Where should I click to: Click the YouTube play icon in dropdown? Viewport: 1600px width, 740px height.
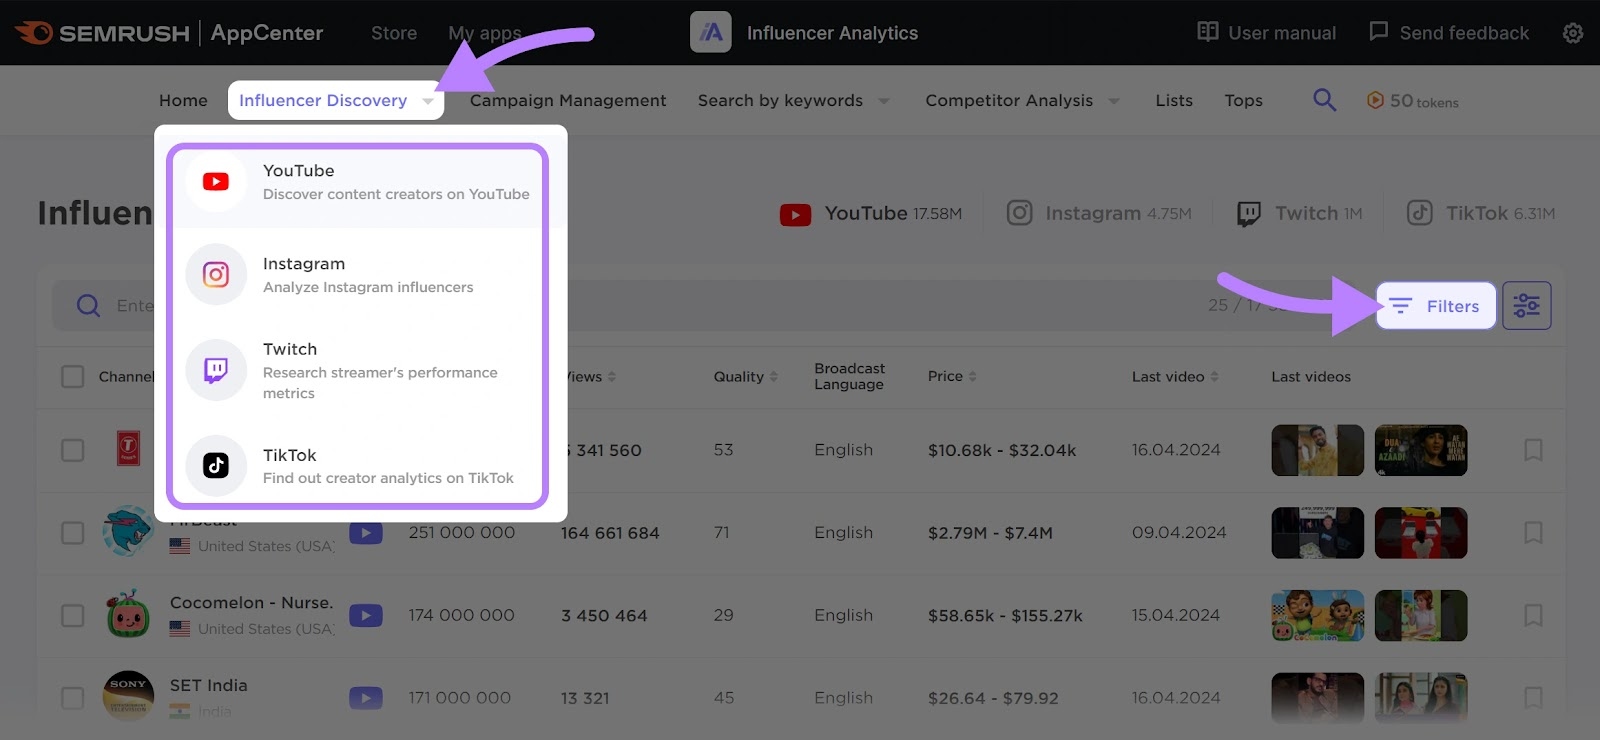216,181
